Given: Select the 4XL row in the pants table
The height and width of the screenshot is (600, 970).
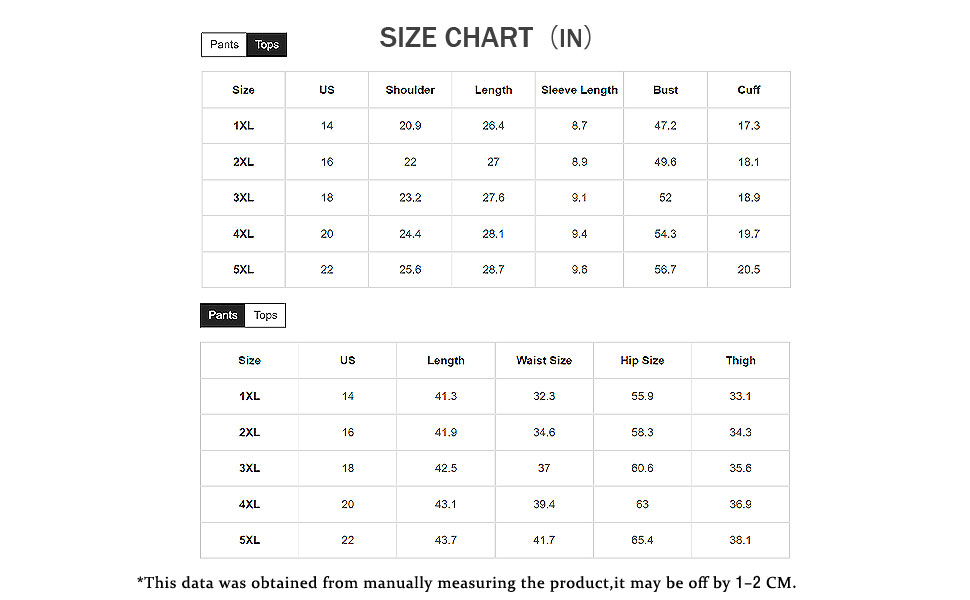Looking at the screenshot, I should [495, 505].
